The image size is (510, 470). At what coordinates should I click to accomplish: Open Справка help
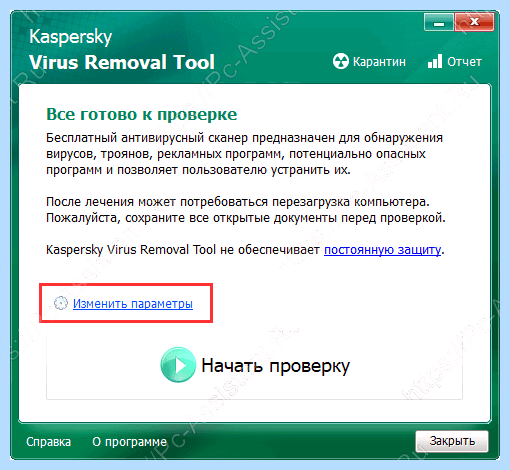point(49,442)
